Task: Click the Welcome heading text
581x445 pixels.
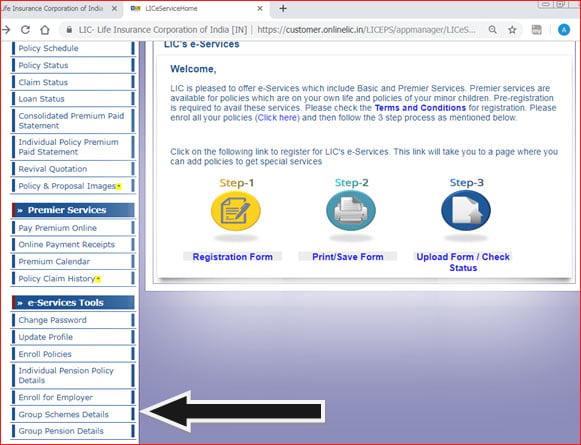Action: point(193,69)
